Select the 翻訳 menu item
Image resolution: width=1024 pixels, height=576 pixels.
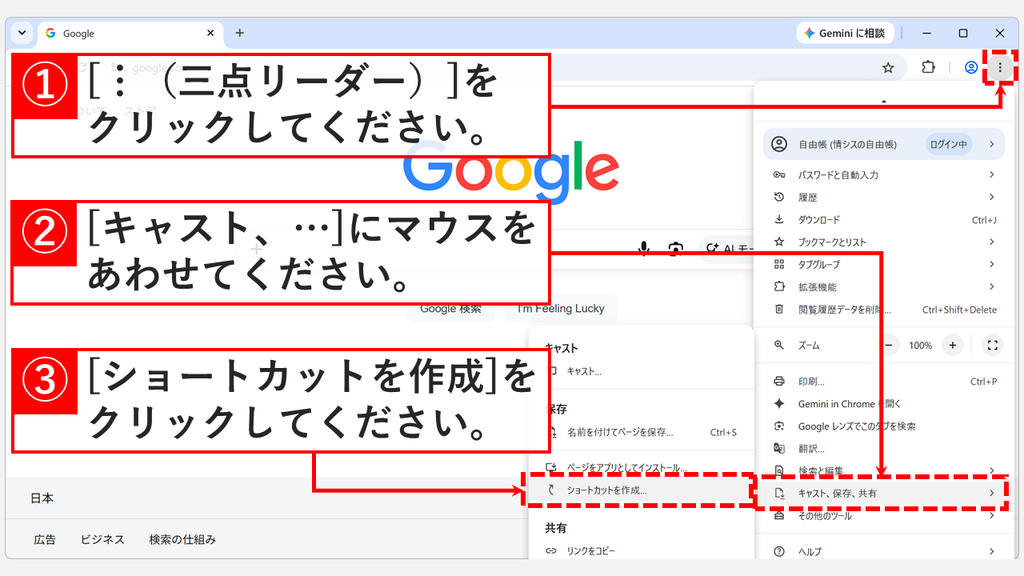pyautogui.click(x=884, y=449)
